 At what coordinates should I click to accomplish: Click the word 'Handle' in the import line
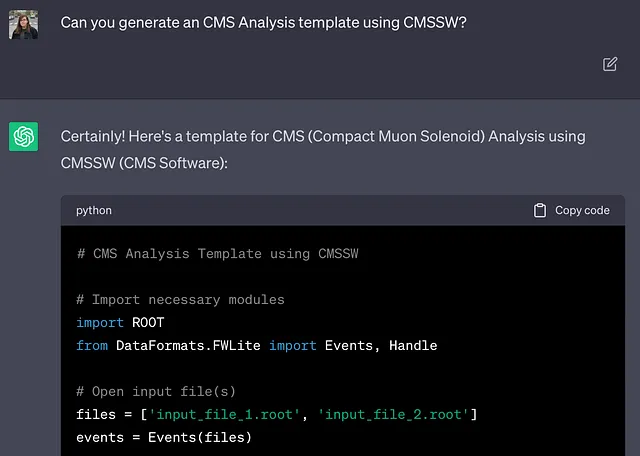tap(413, 346)
